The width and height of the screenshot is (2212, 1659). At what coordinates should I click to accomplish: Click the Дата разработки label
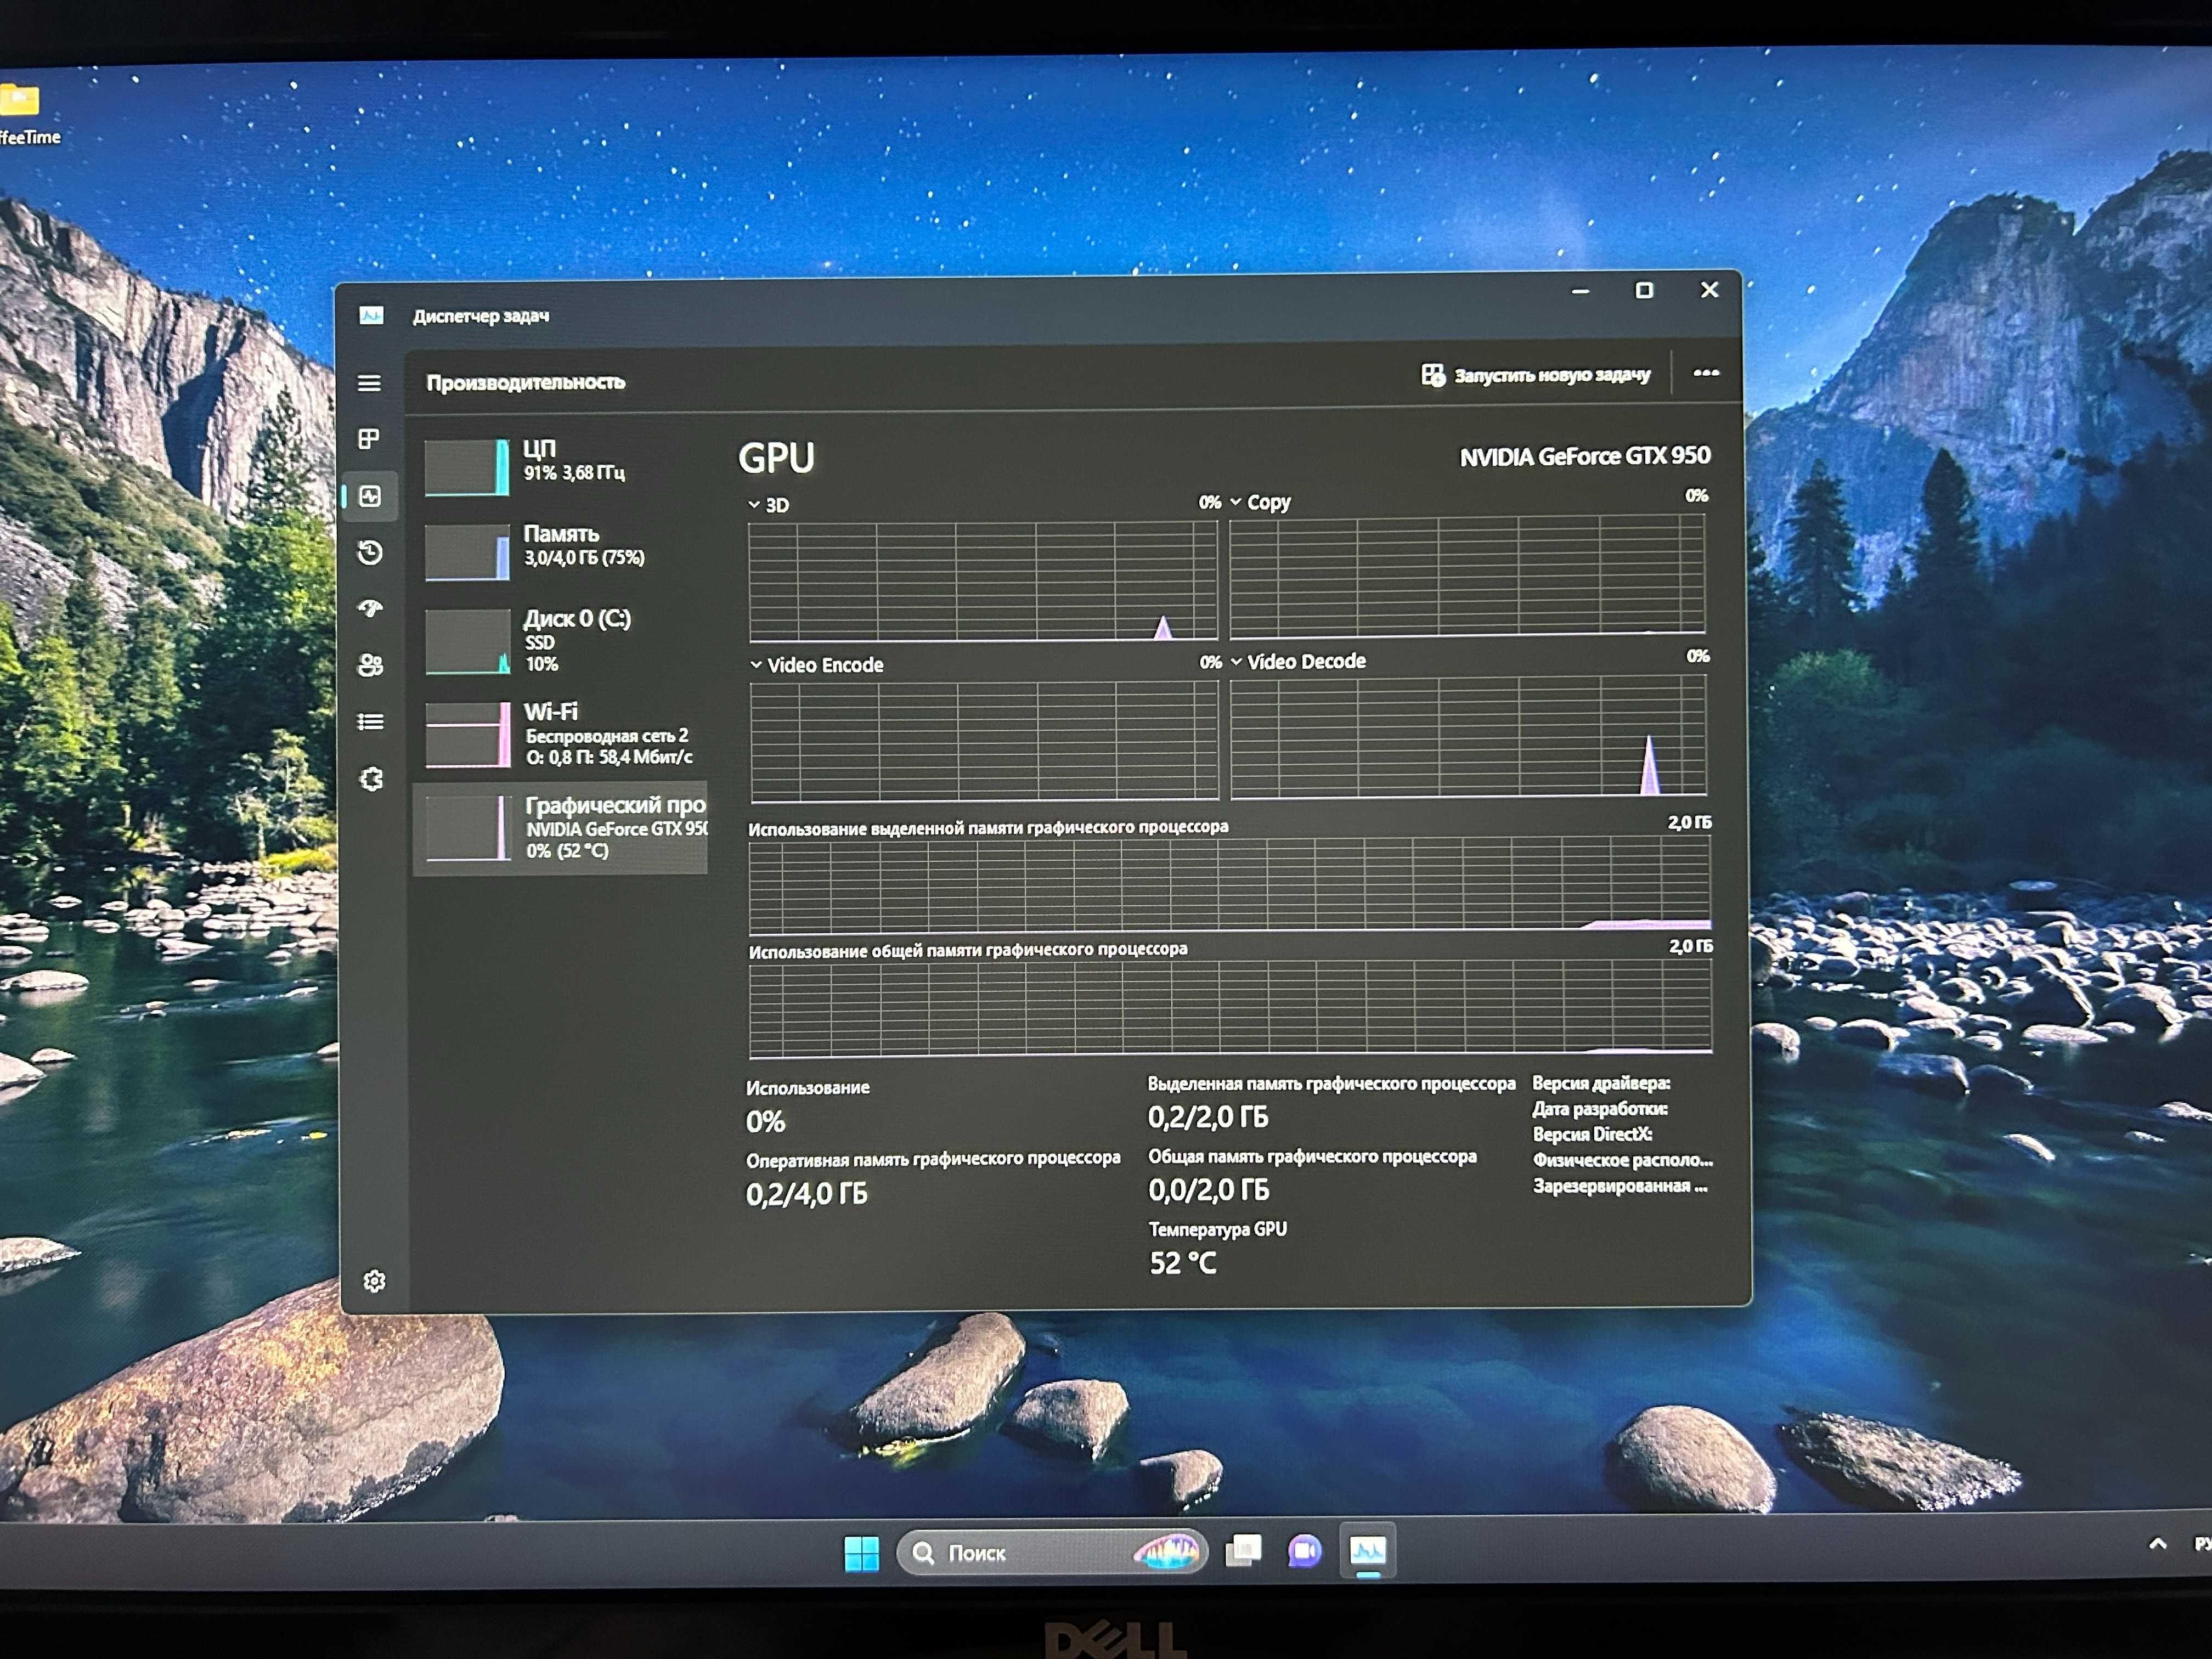pyautogui.click(x=1600, y=1109)
